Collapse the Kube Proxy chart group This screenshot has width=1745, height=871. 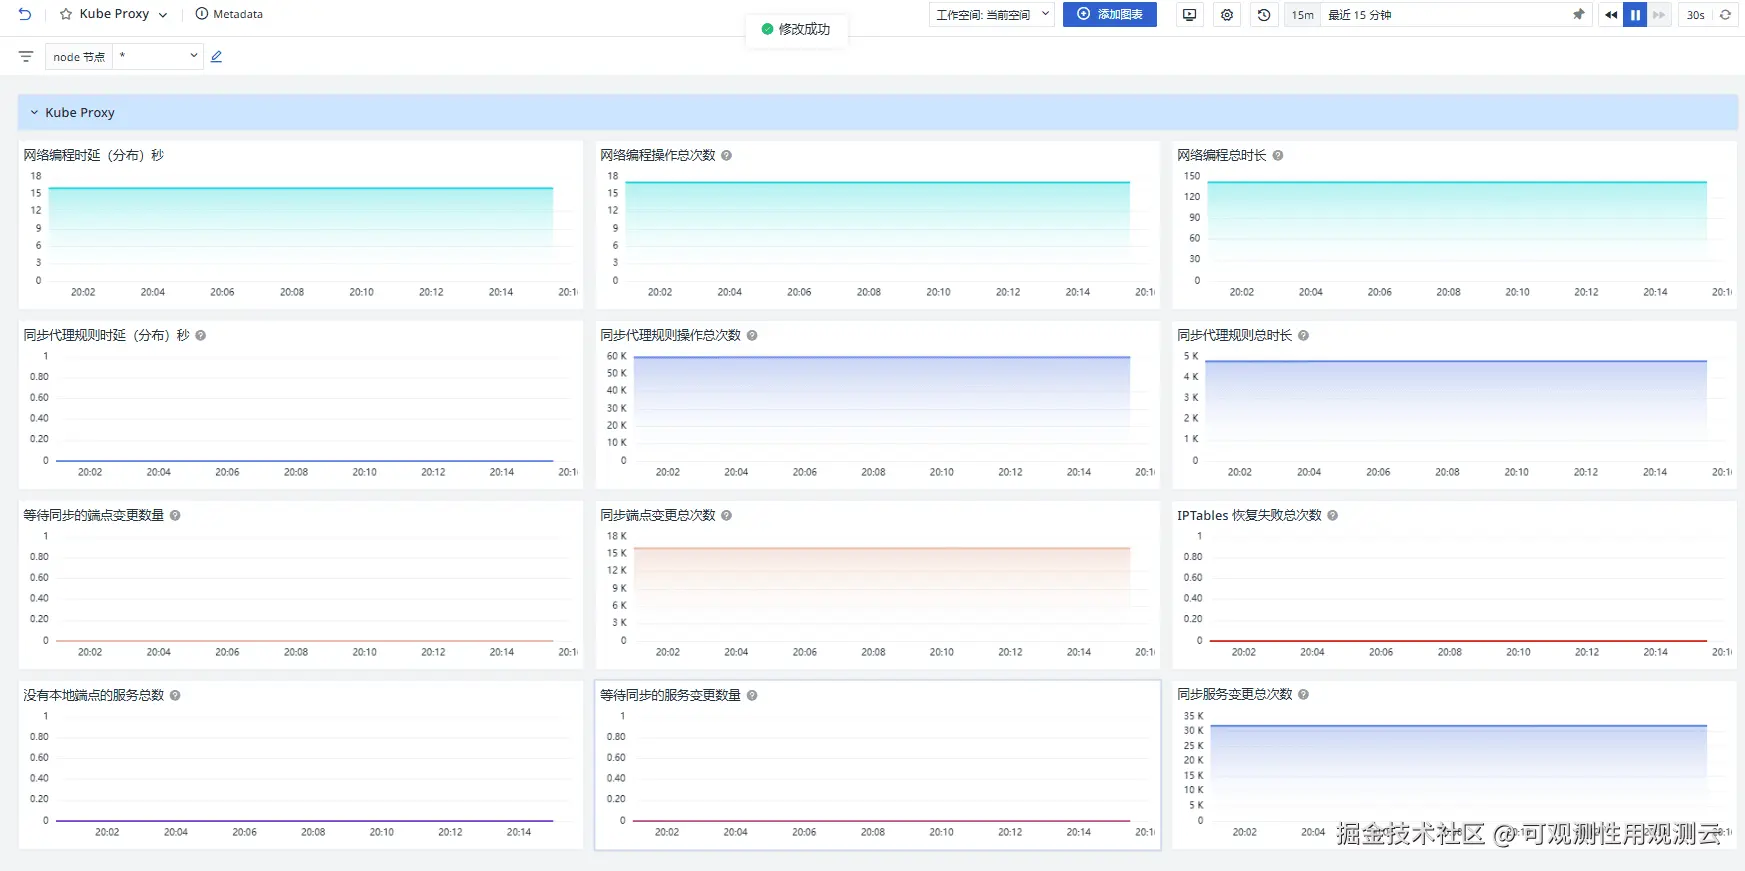(34, 113)
